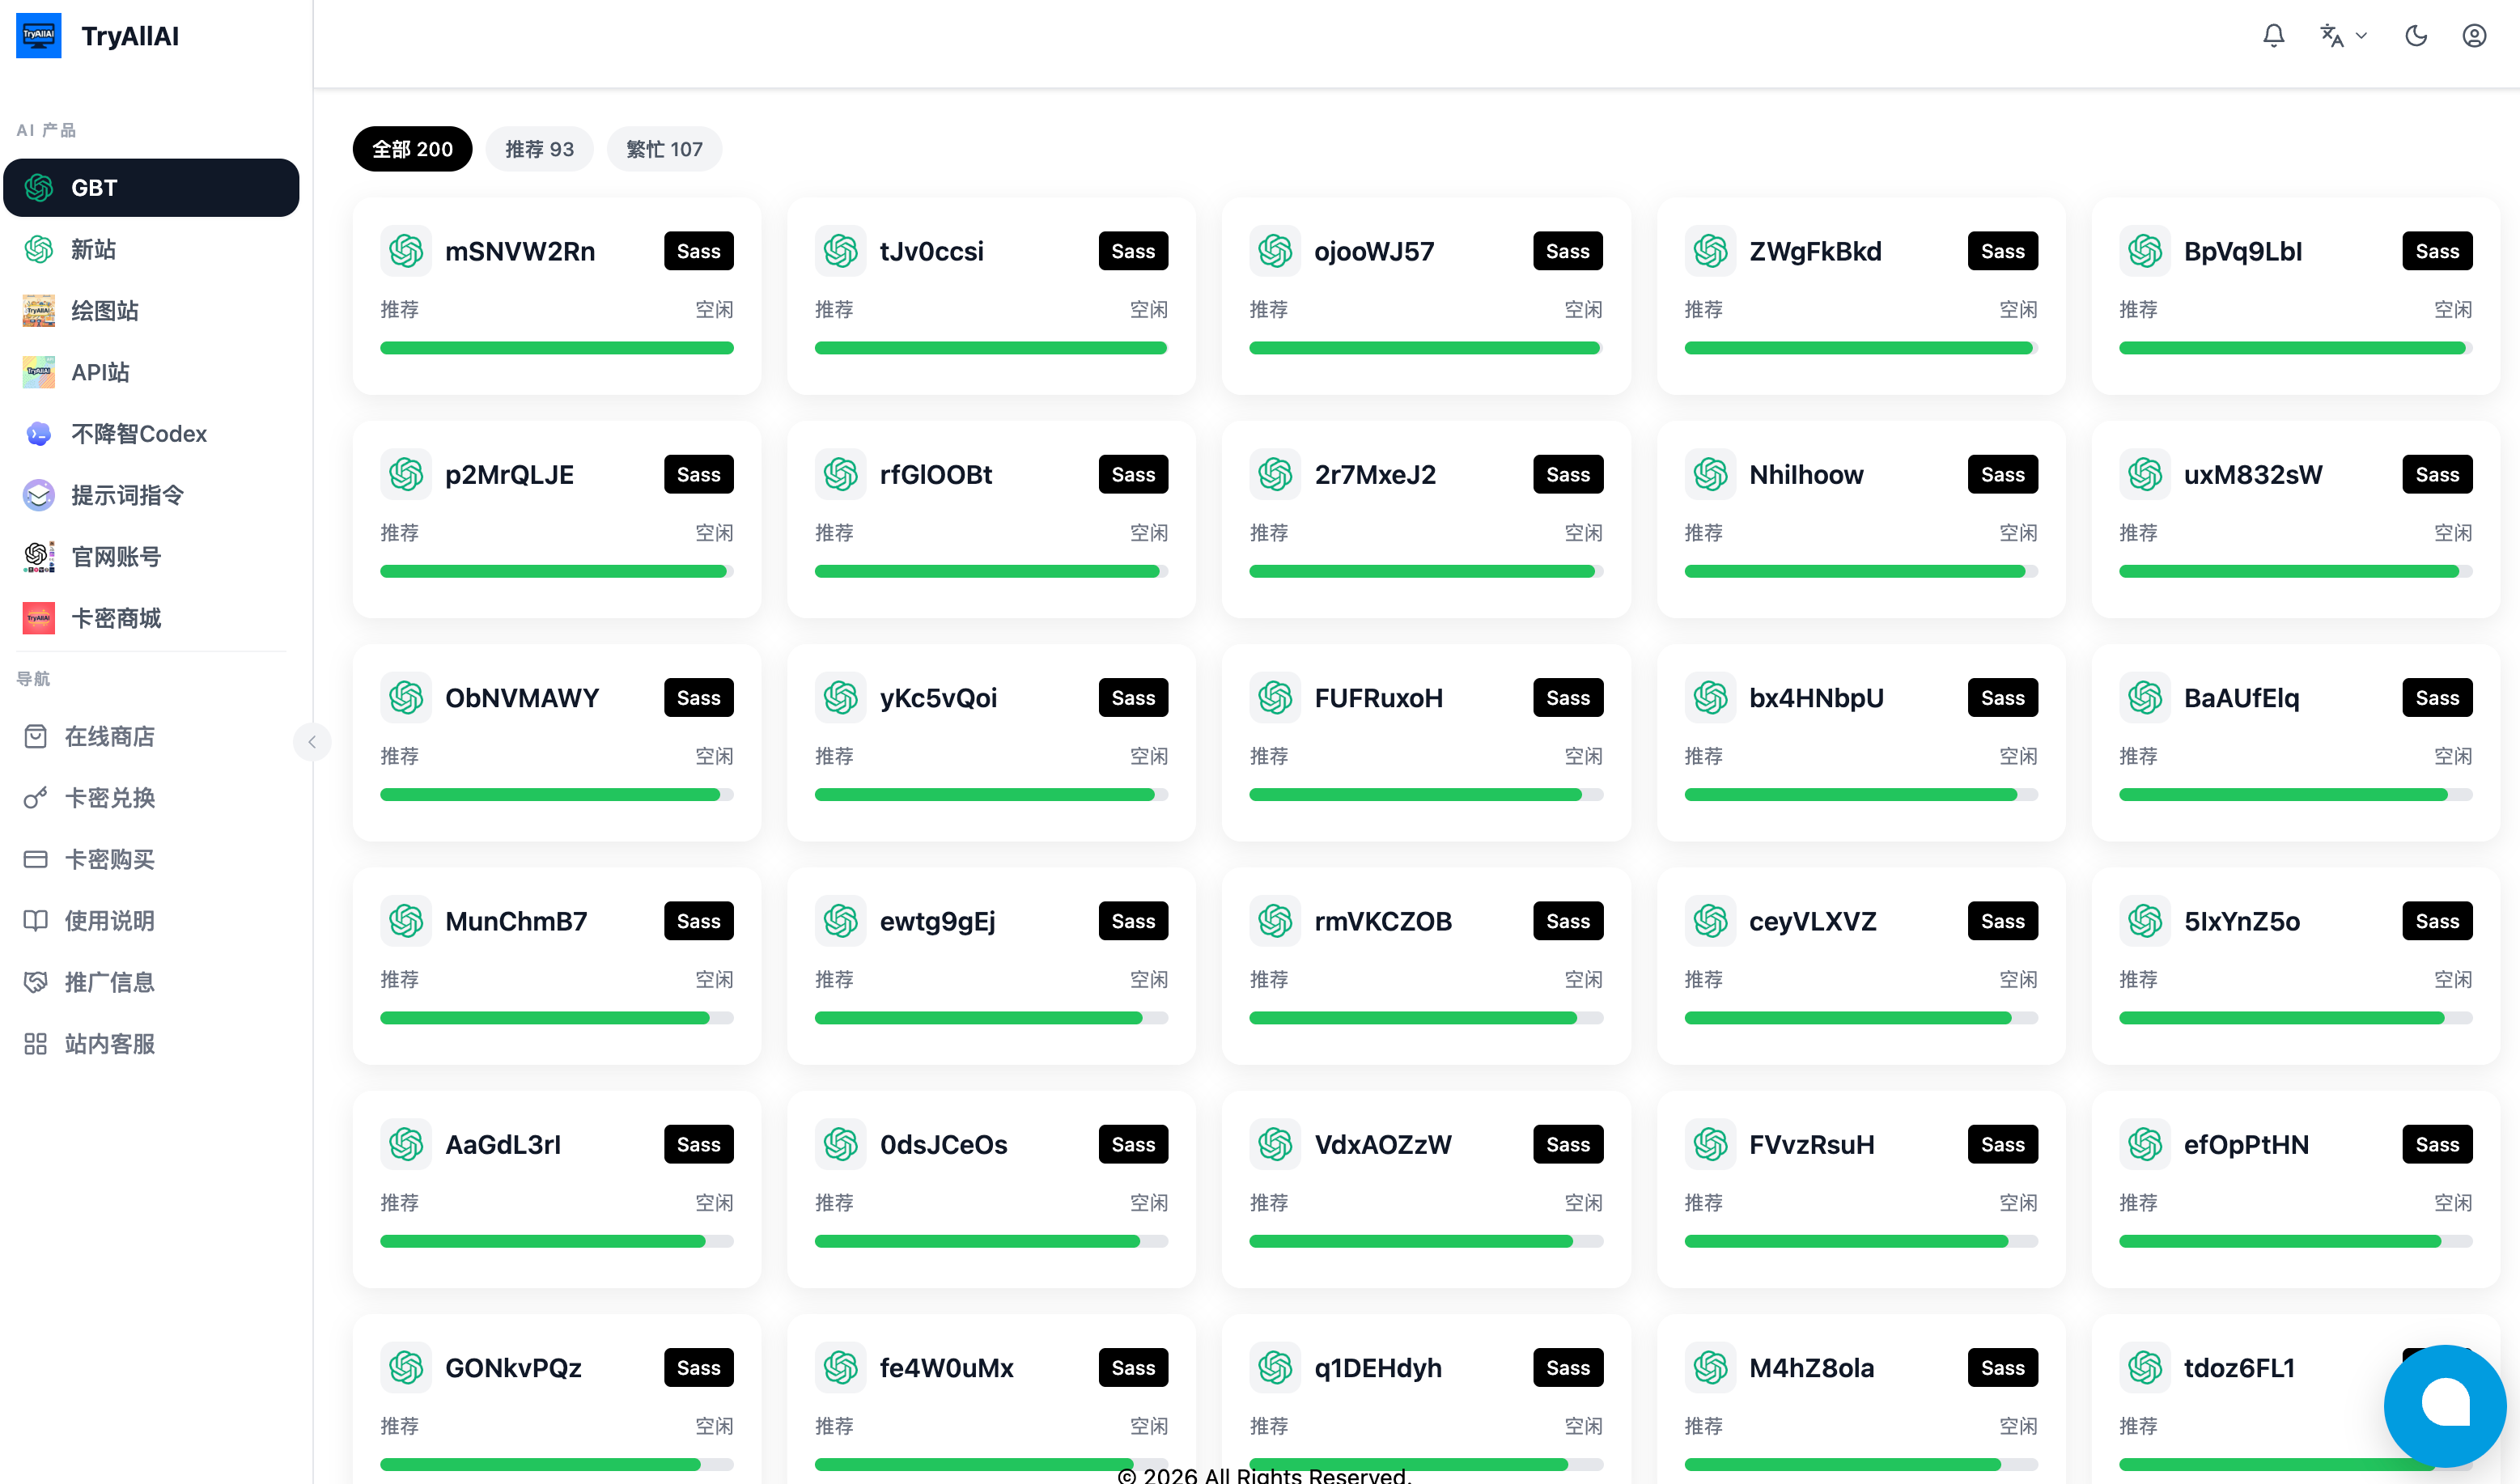Click the 提示词指令 icon
This screenshot has width=2520, height=1484.
pos(39,495)
